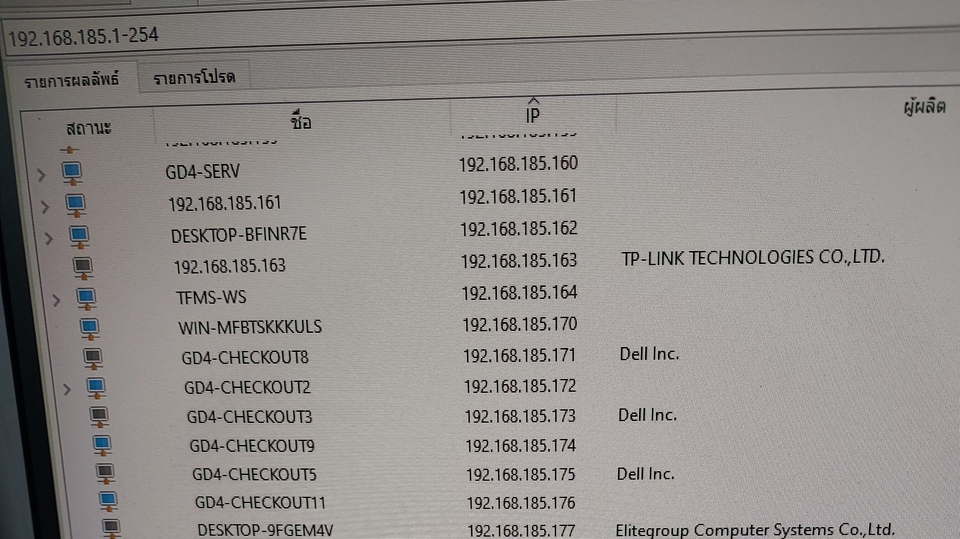The width and height of the screenshot is (960, 539).
Task: Click the IP cell 192.168.185.174
Action: pyautogui.click(x=521, y=445)
